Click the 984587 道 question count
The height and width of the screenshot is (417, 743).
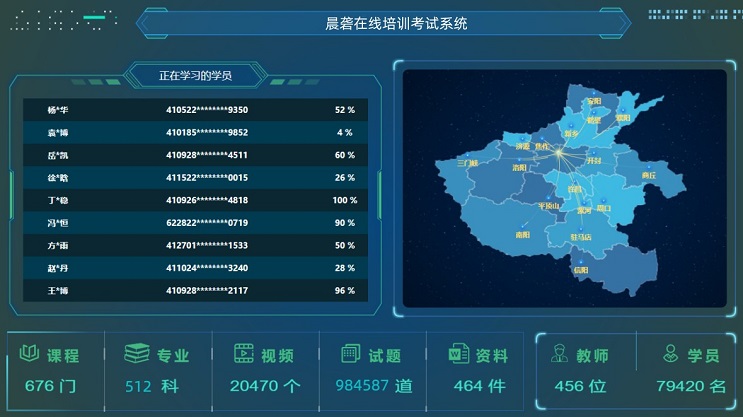click(374, 386)
